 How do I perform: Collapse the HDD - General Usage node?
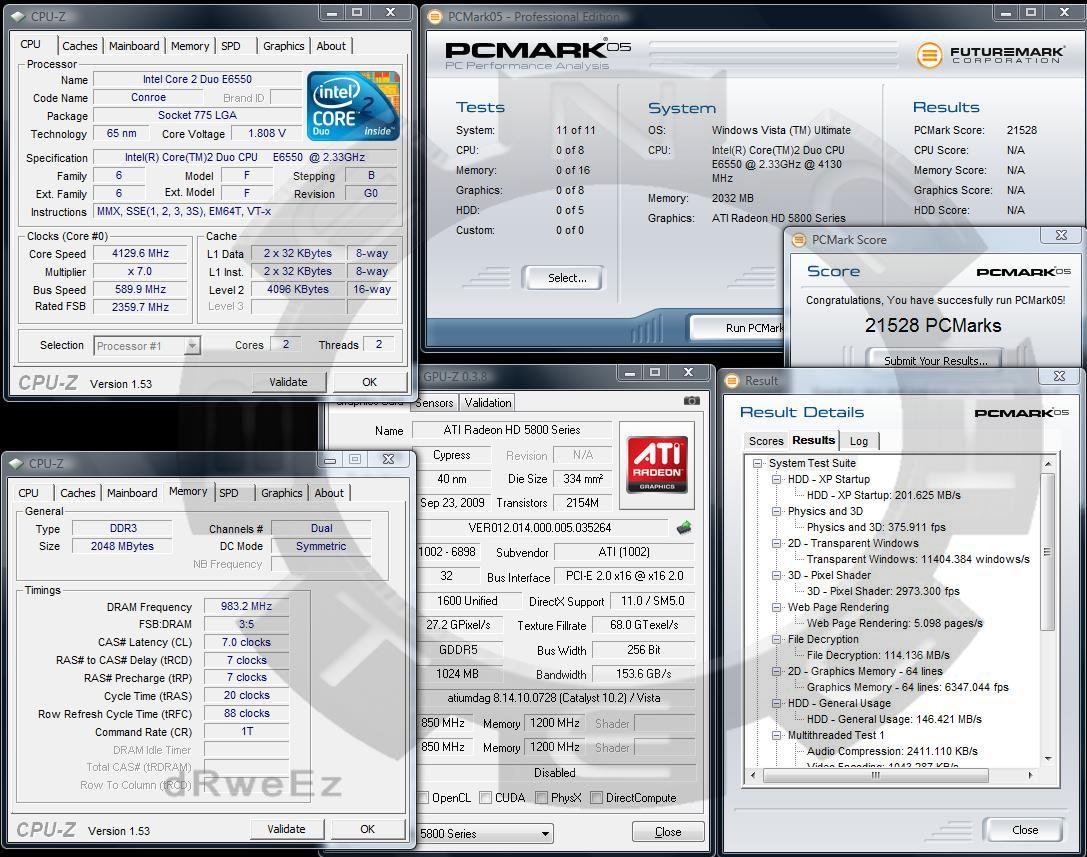[776, 703]
